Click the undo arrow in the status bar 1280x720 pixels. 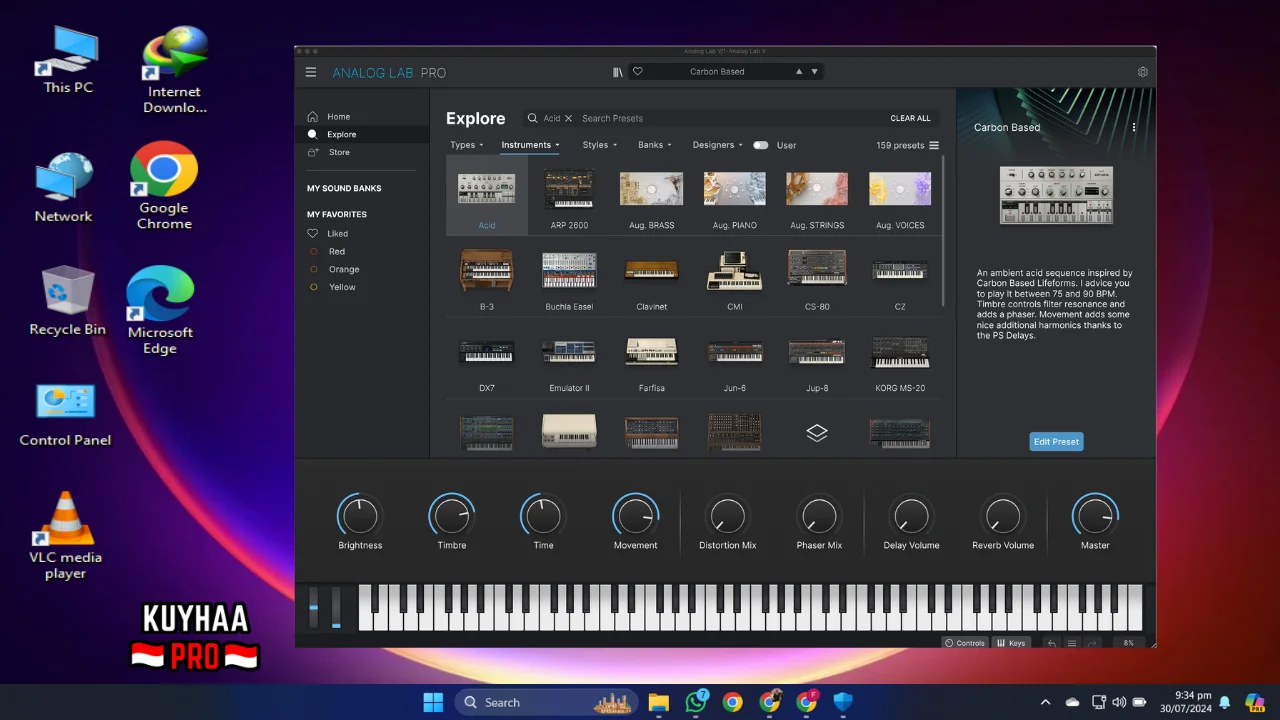tap(1052, 643)
